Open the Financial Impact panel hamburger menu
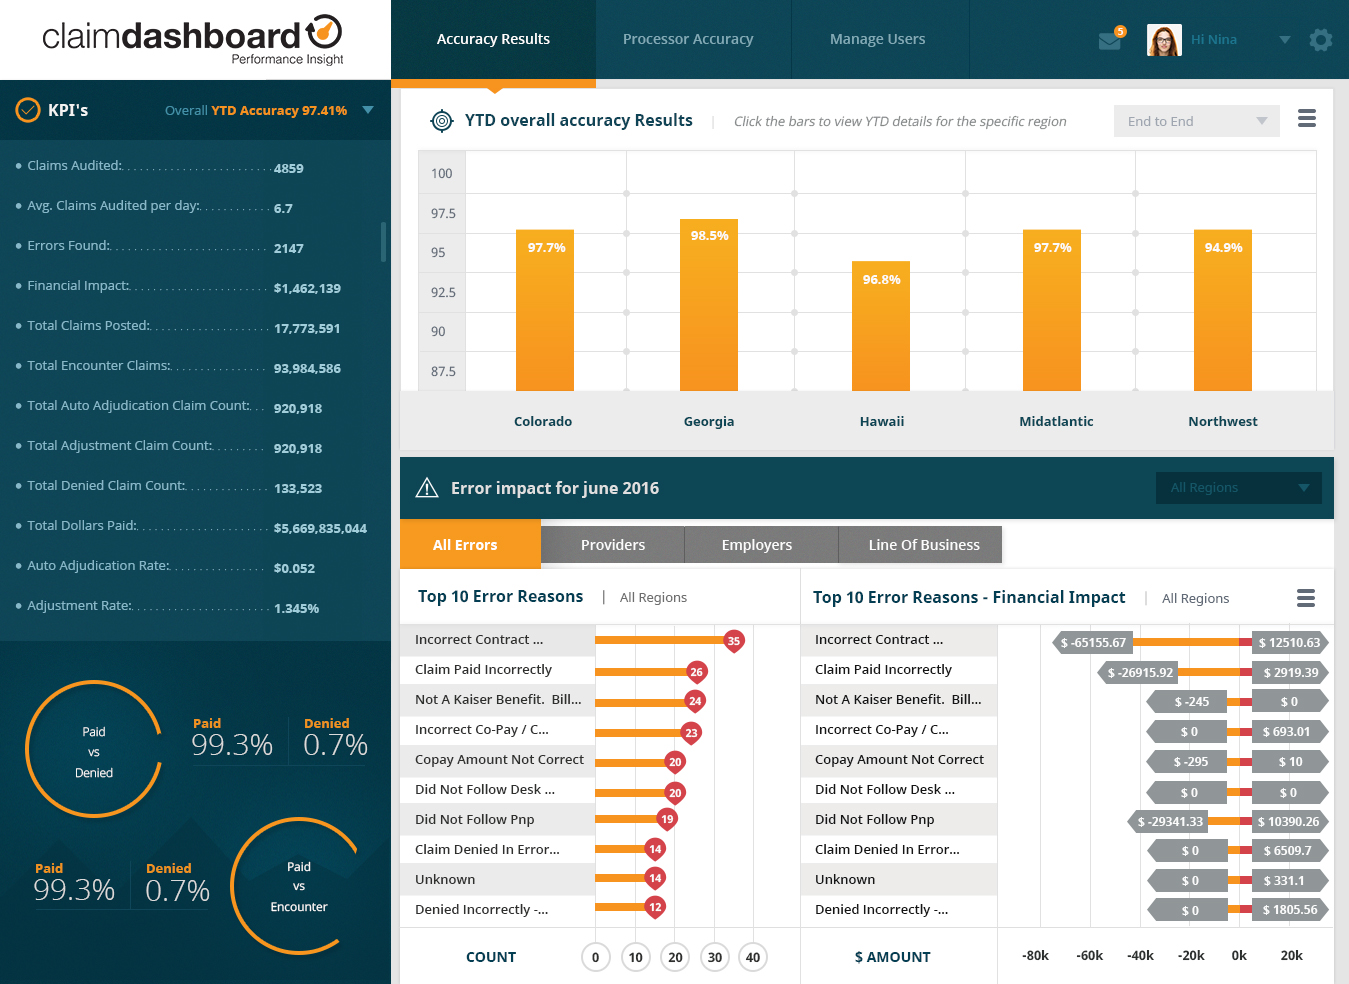 click(1305, 598)
